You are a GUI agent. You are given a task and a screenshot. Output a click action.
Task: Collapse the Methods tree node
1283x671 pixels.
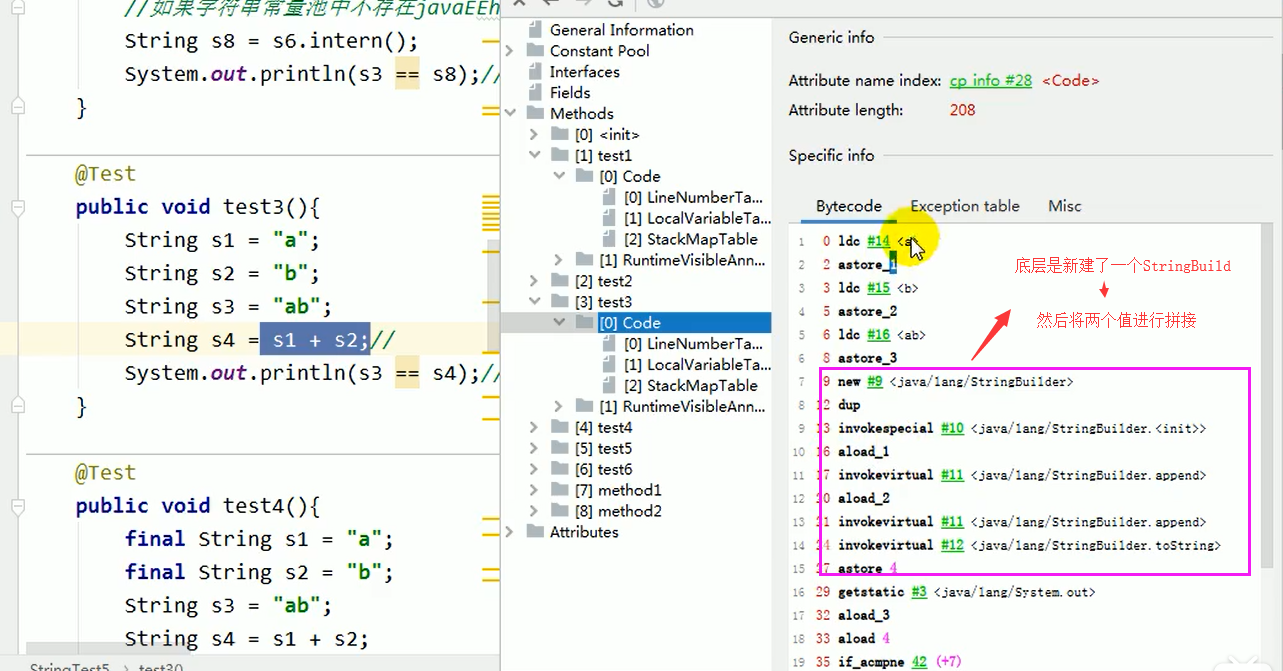(511, 114)
